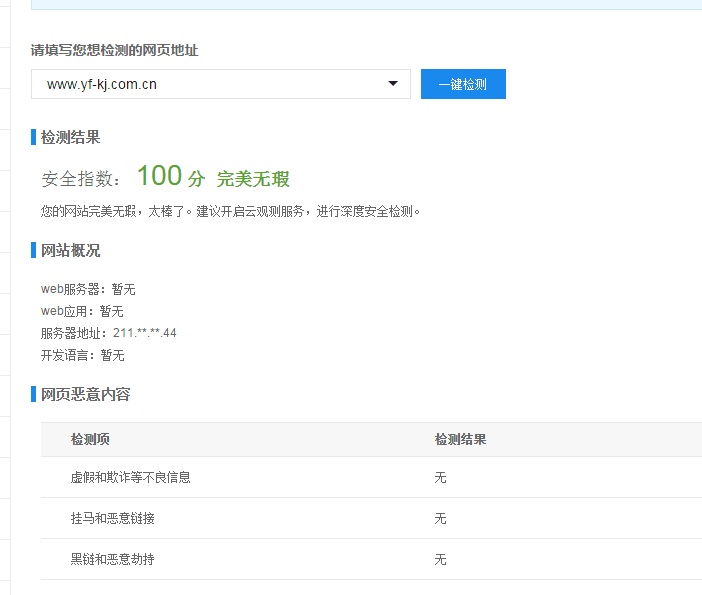The image size is (702, 595).
Task: Select the 检测结果 section heading
Action: tap(70, 137)
